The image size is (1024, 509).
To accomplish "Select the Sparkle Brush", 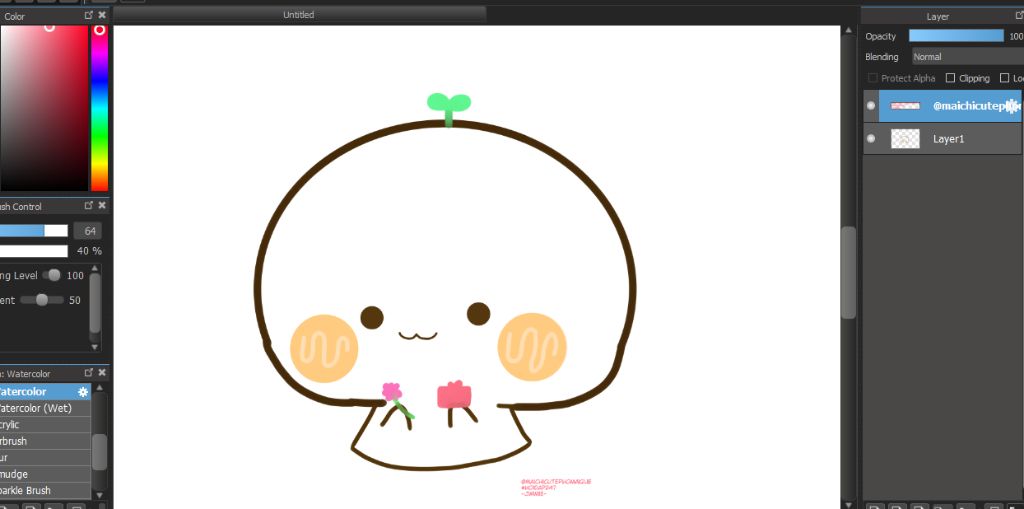I will pyautogui.click(x=45, y=490).
